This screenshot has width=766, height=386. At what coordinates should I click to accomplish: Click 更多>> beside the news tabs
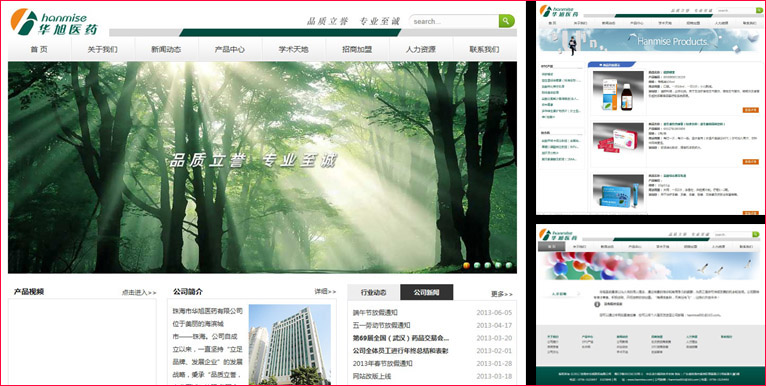pyautogui.click(x=502, y=294)
